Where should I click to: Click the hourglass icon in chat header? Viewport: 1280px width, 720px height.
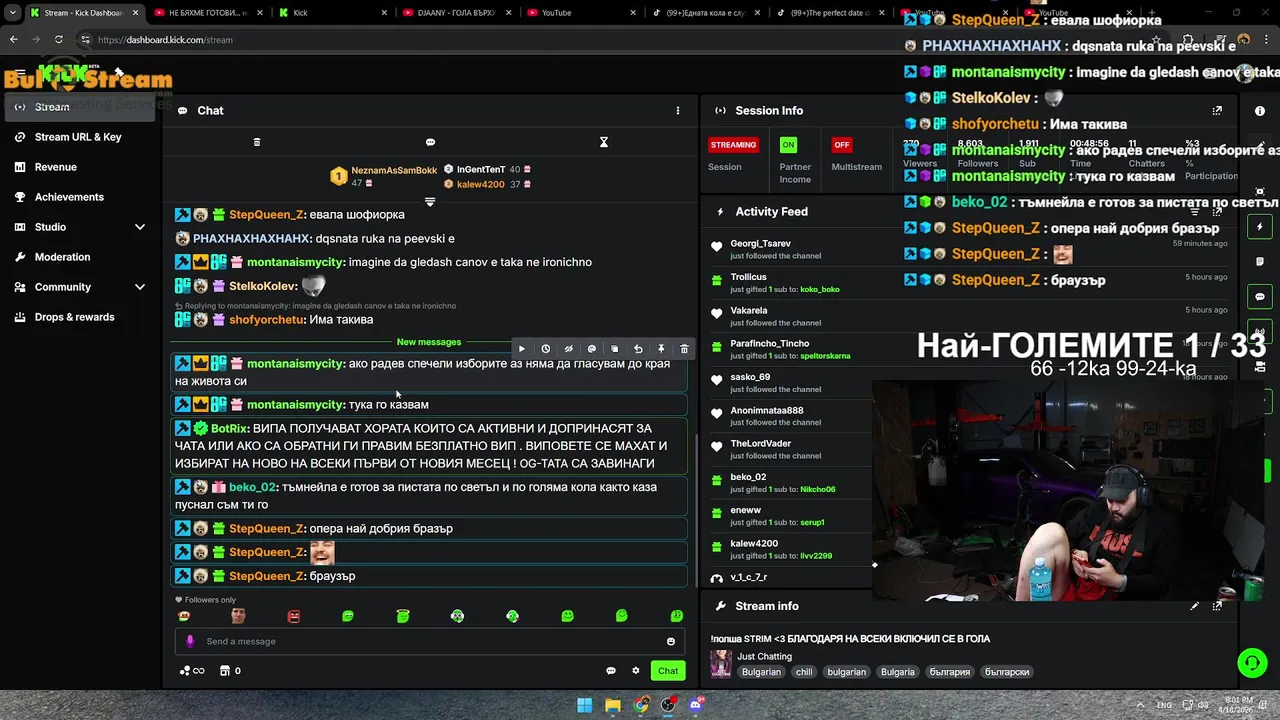(x=604, y=142)
